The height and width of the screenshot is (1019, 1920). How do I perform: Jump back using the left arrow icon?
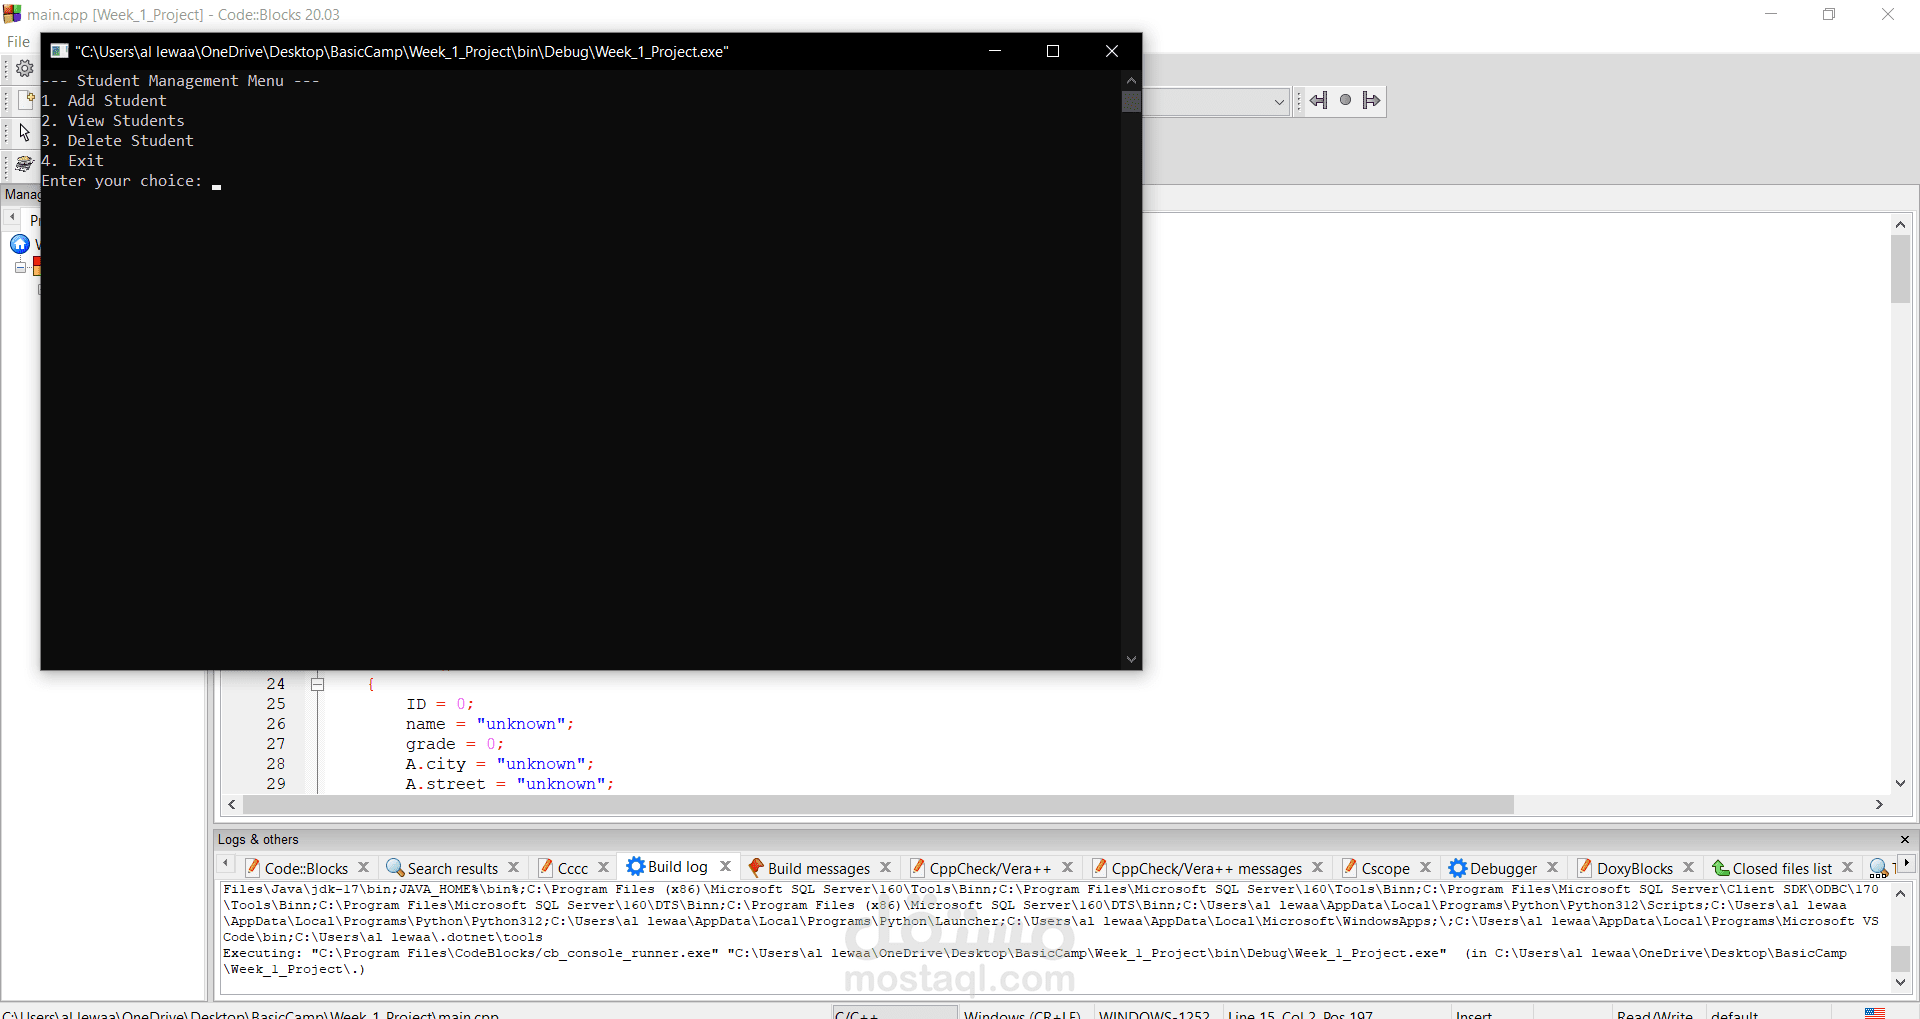click(x=1319, y=100)
